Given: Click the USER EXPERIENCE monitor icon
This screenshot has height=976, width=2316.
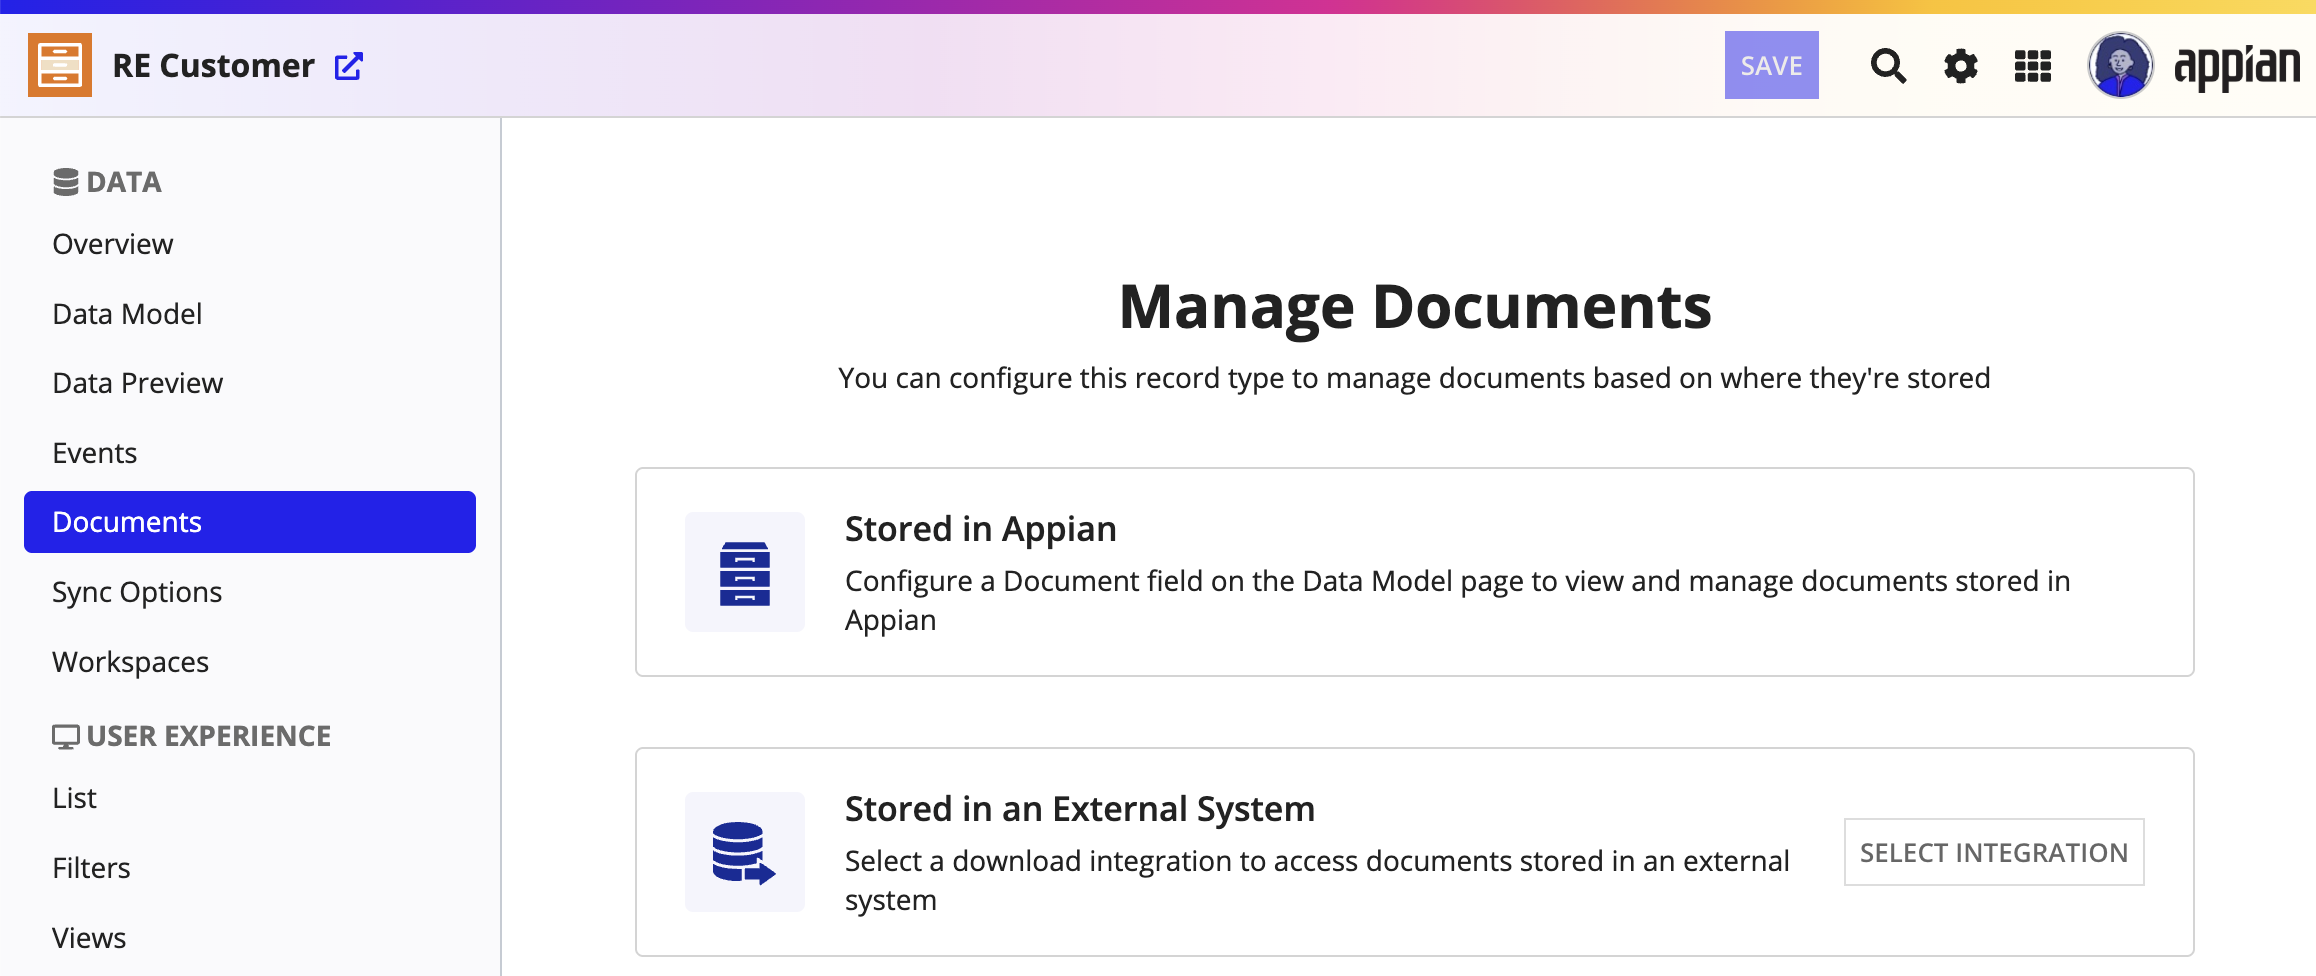Looking at the screenshot, I should tap(66, 737).
